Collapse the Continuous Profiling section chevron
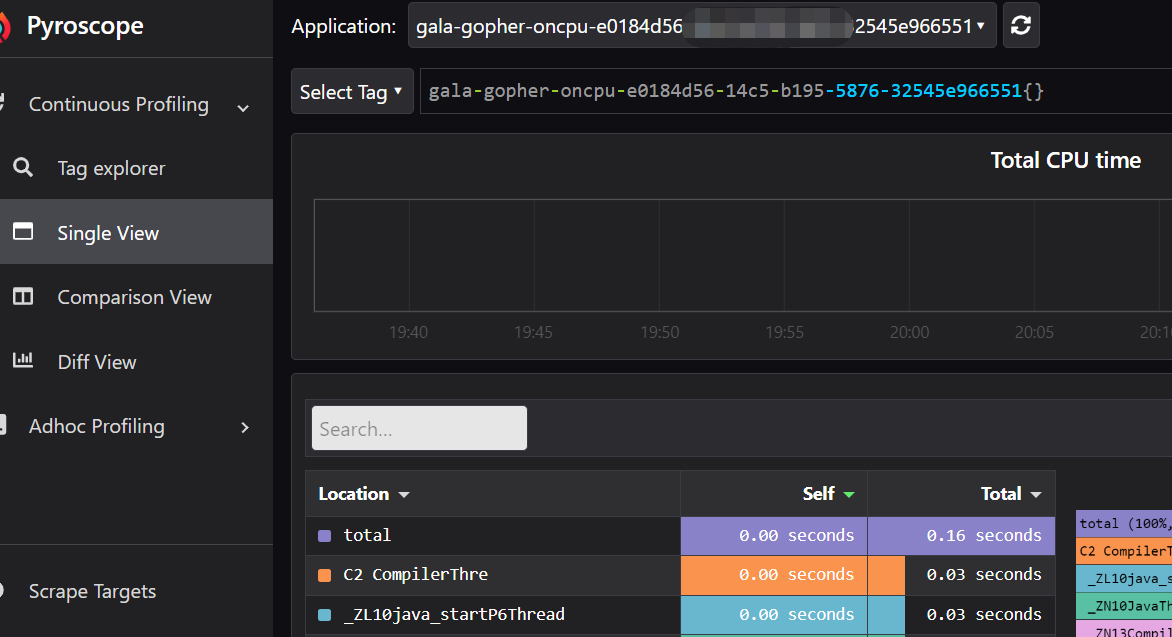The height and width of the screenshot is (637, 1172). tap(243, 107)
